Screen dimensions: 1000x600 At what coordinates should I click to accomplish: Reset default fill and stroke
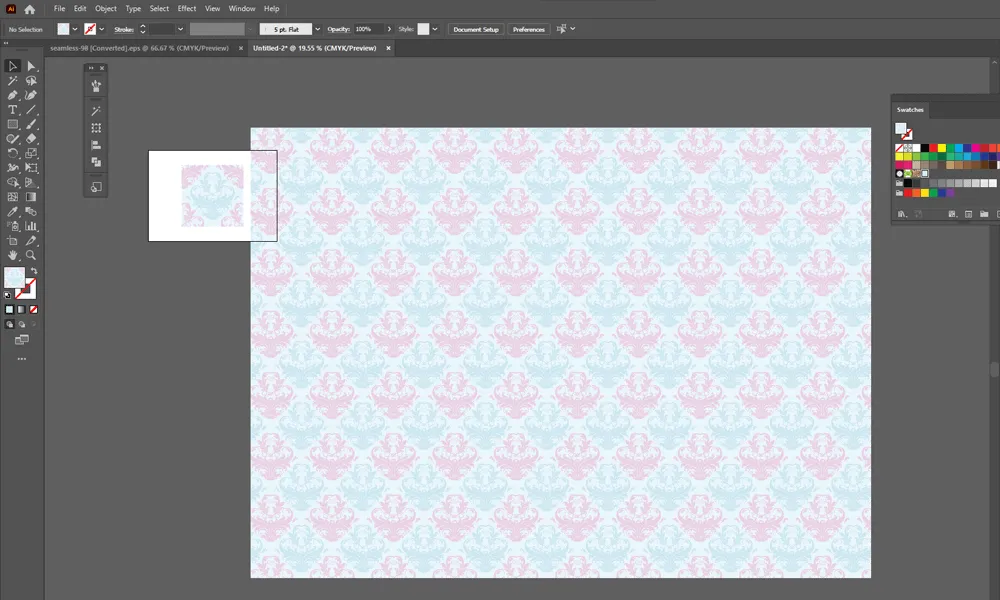8,295
